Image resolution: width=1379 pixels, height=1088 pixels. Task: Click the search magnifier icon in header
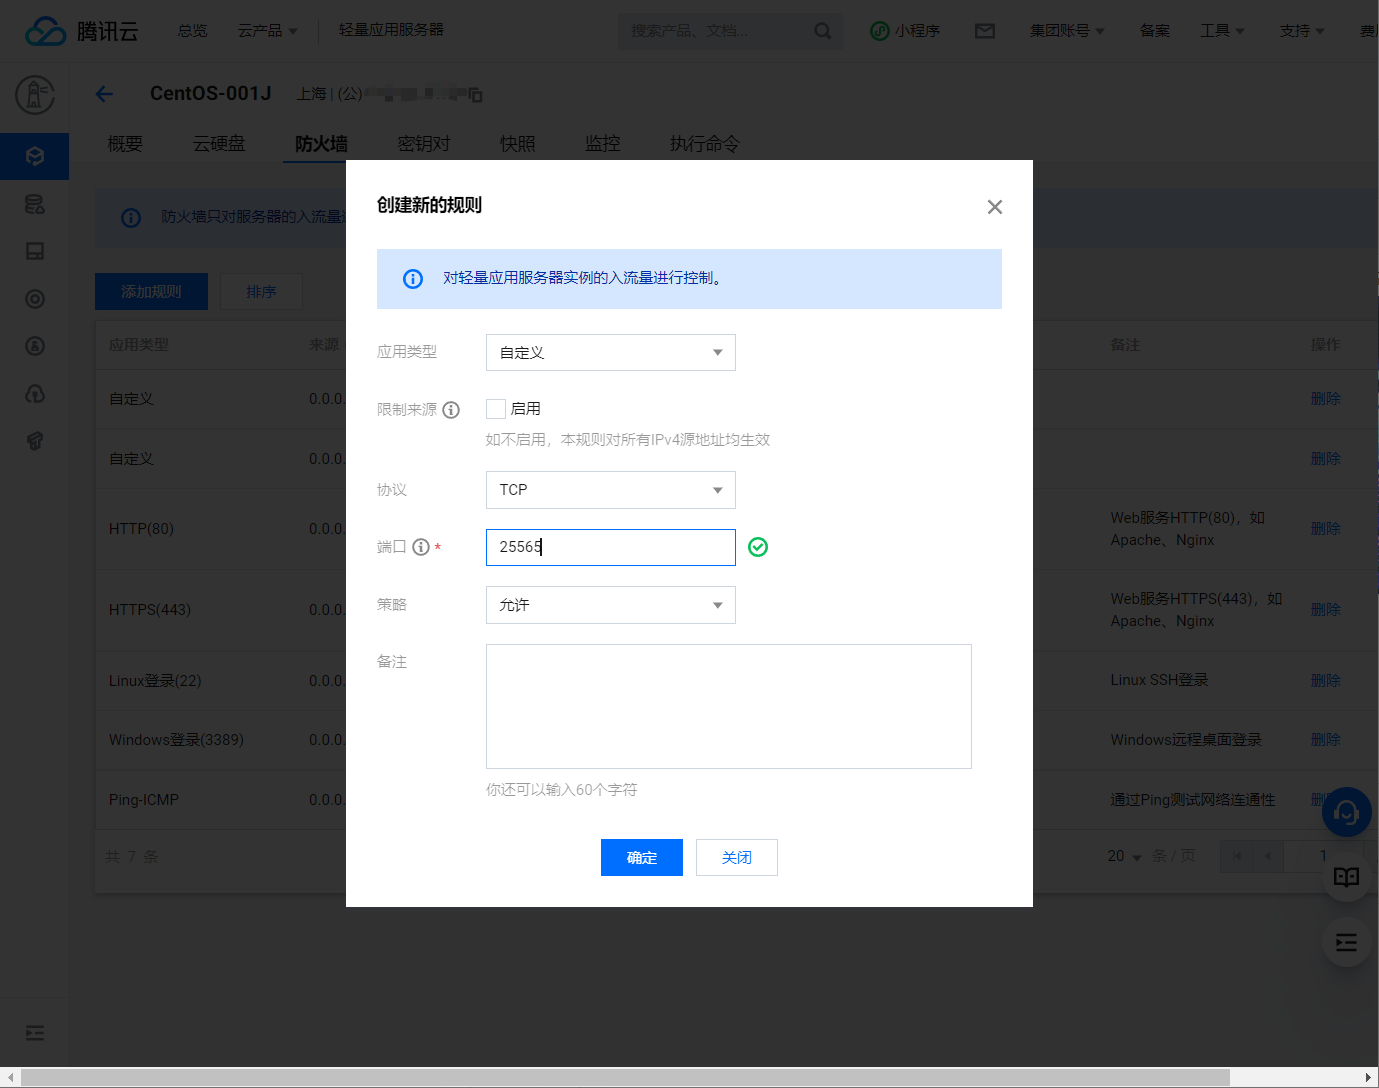coord(822,31)
